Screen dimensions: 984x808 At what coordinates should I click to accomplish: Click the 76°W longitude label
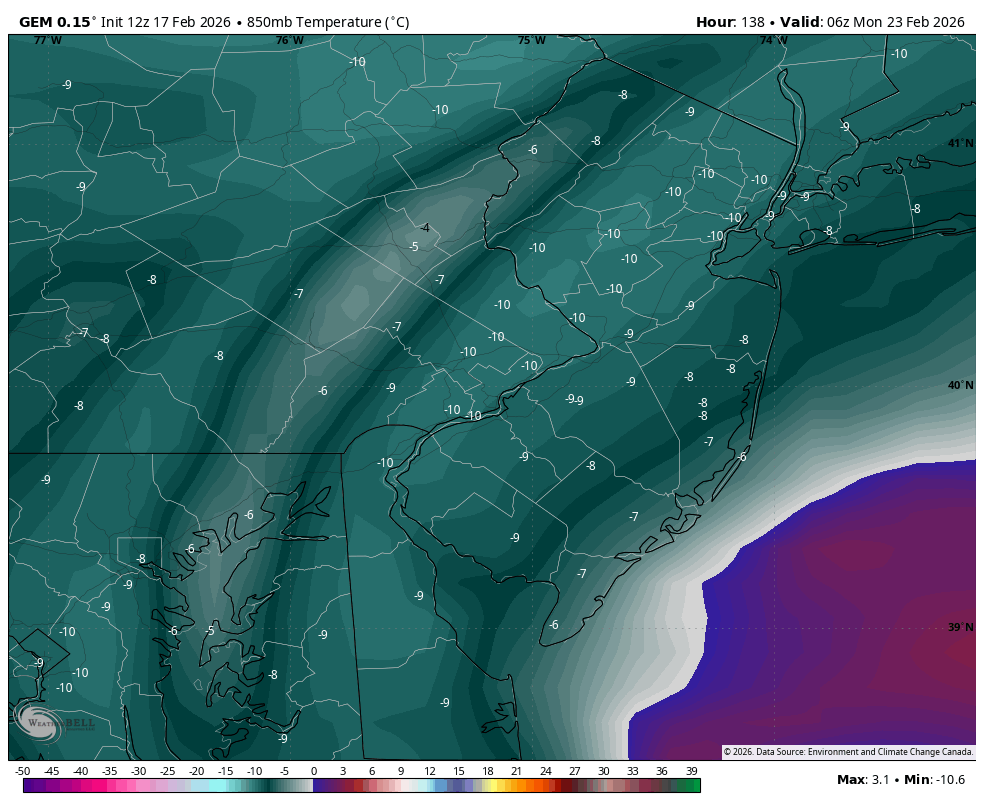coord(289,40)
